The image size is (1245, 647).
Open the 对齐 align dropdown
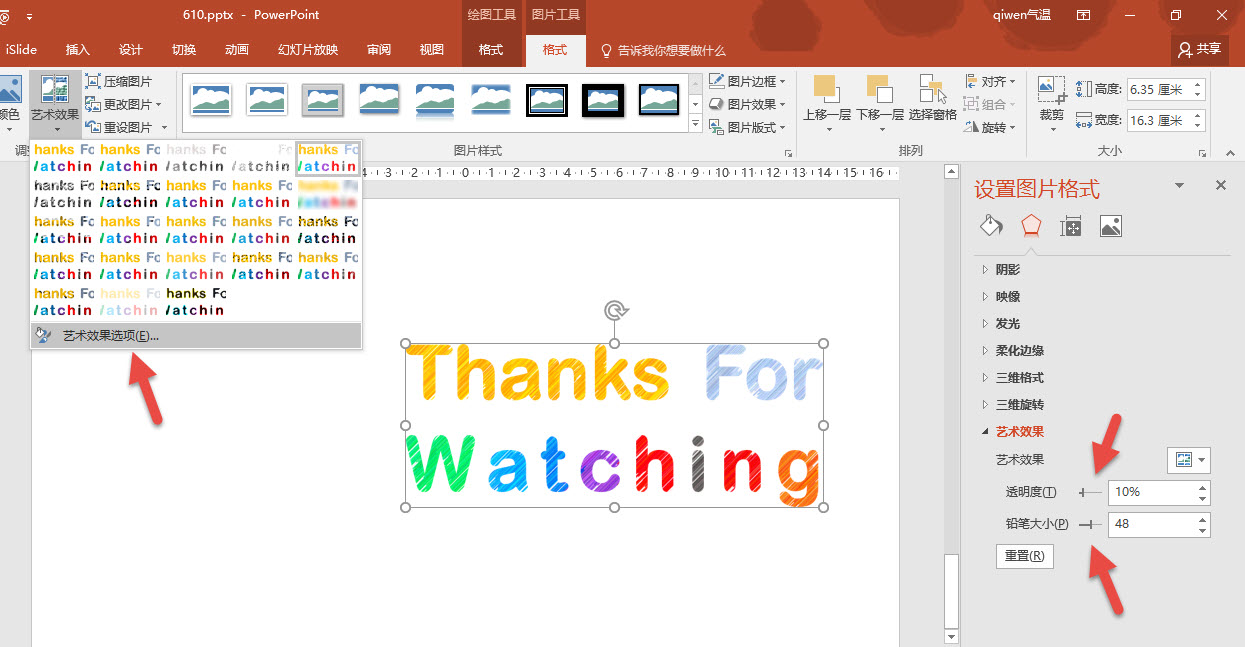click(992, 81)
